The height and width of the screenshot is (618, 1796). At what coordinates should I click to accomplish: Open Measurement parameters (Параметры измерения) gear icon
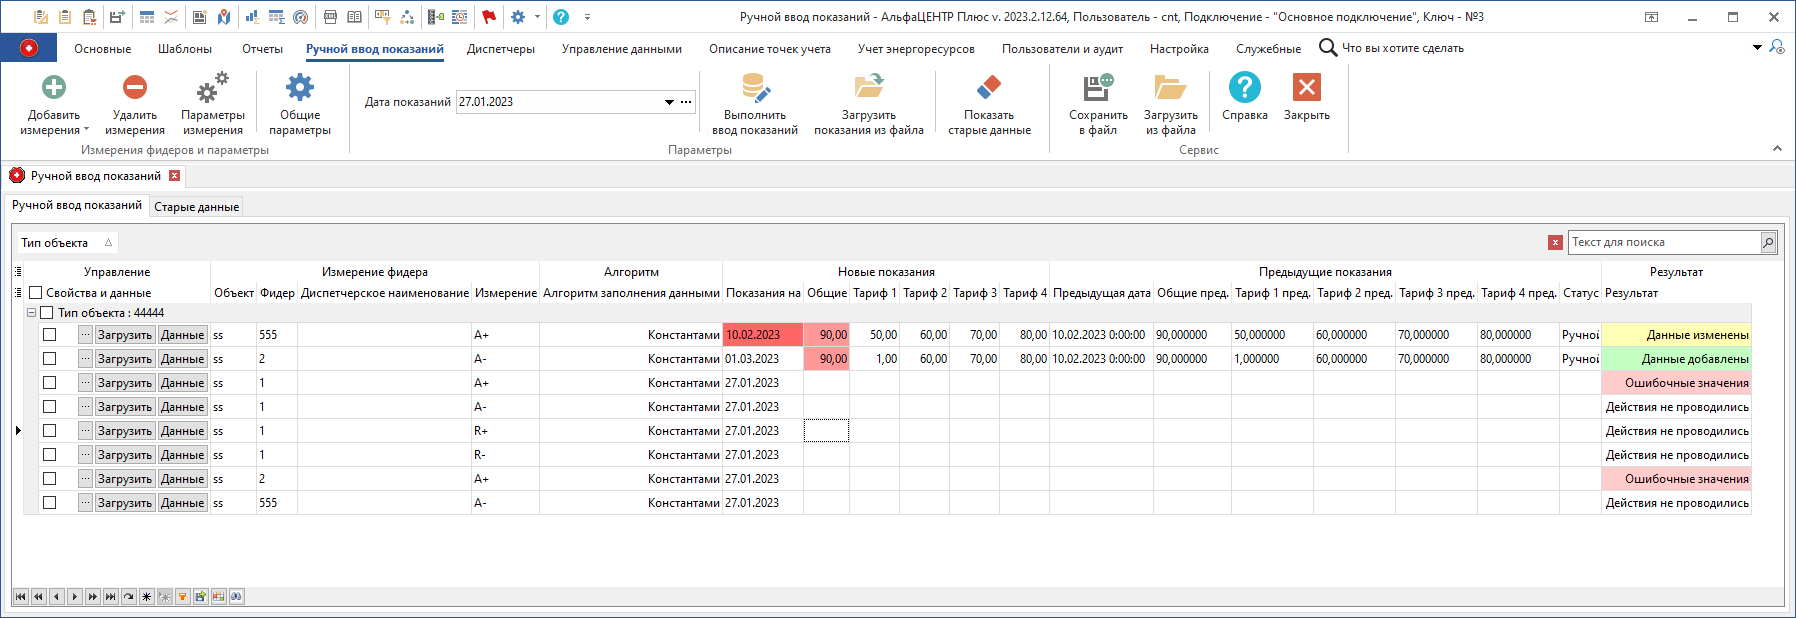[x=212, y=88]
